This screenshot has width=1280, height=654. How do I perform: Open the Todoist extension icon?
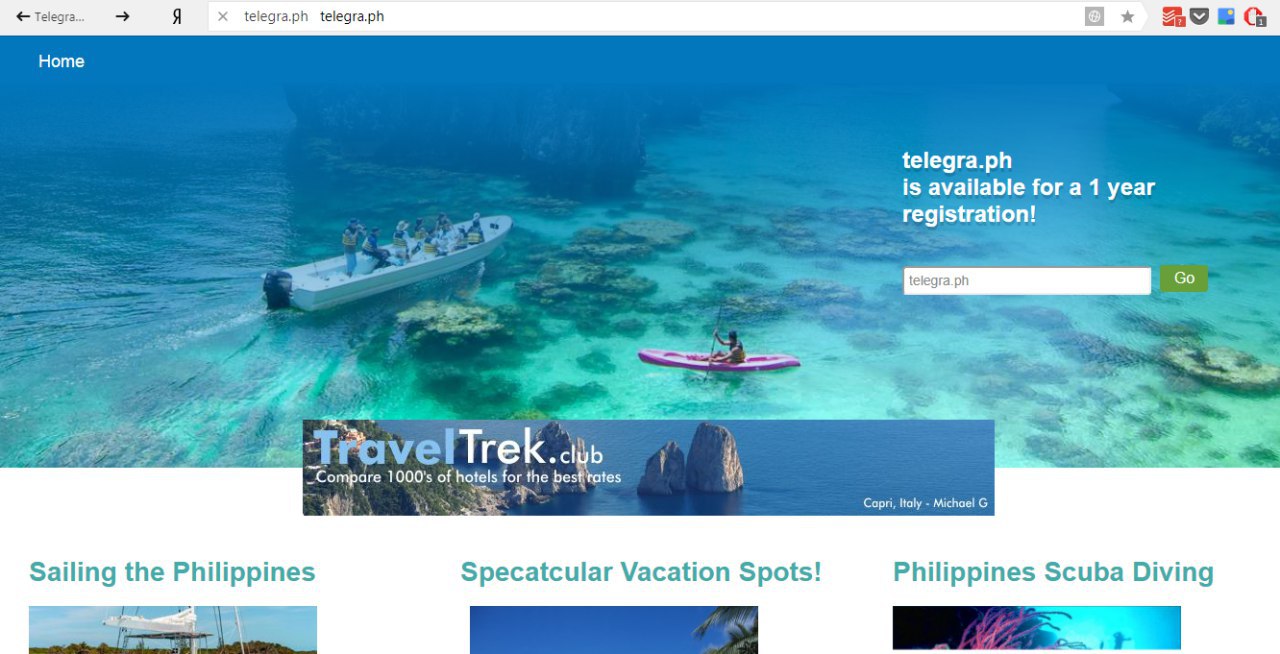point(1173,16)
